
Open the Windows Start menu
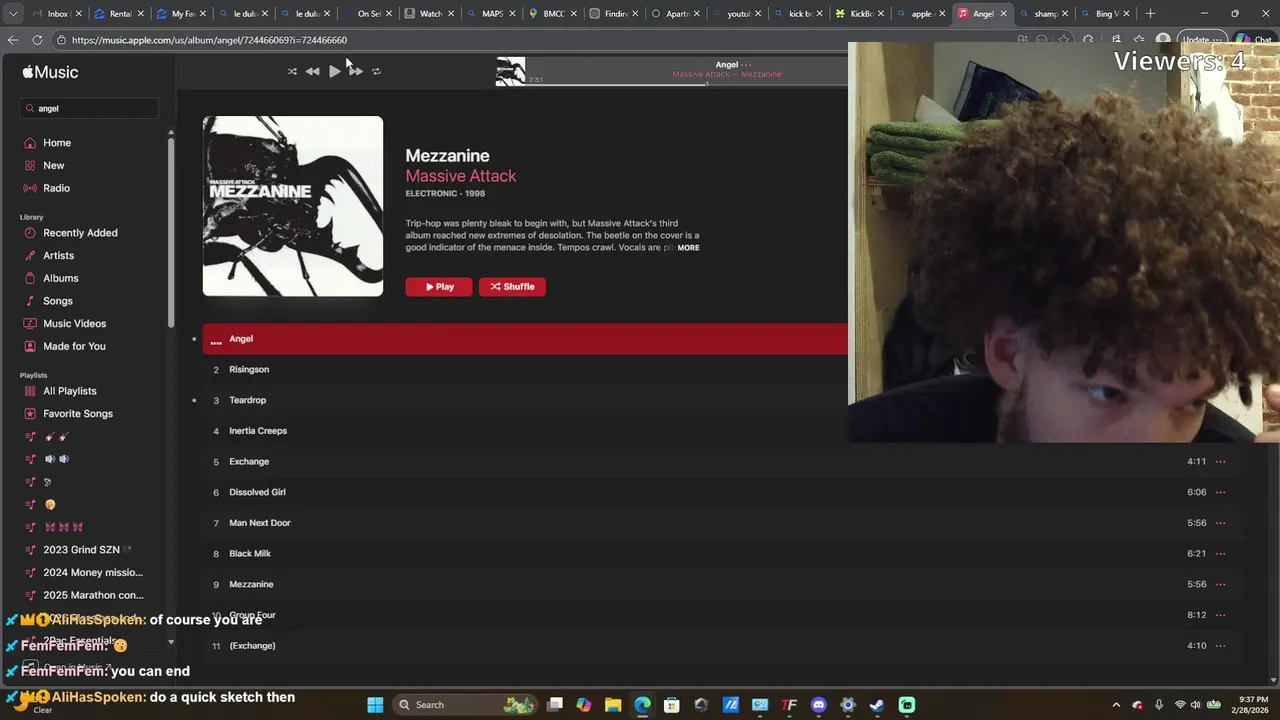pos(375,705)
